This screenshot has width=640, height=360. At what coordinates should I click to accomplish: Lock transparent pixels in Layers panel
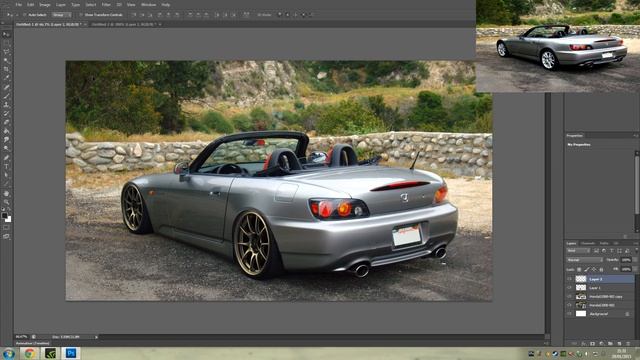(579, 269)
